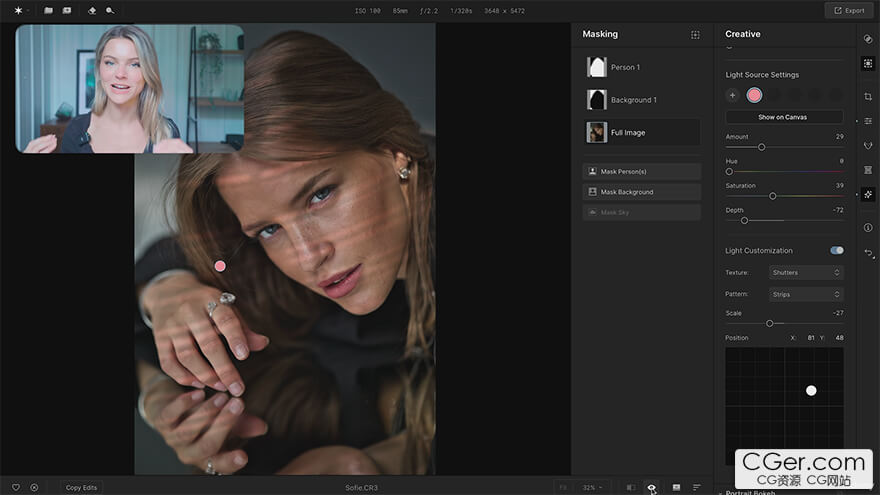Expand the Portrait Bokeh section

[x=750, y=492]
